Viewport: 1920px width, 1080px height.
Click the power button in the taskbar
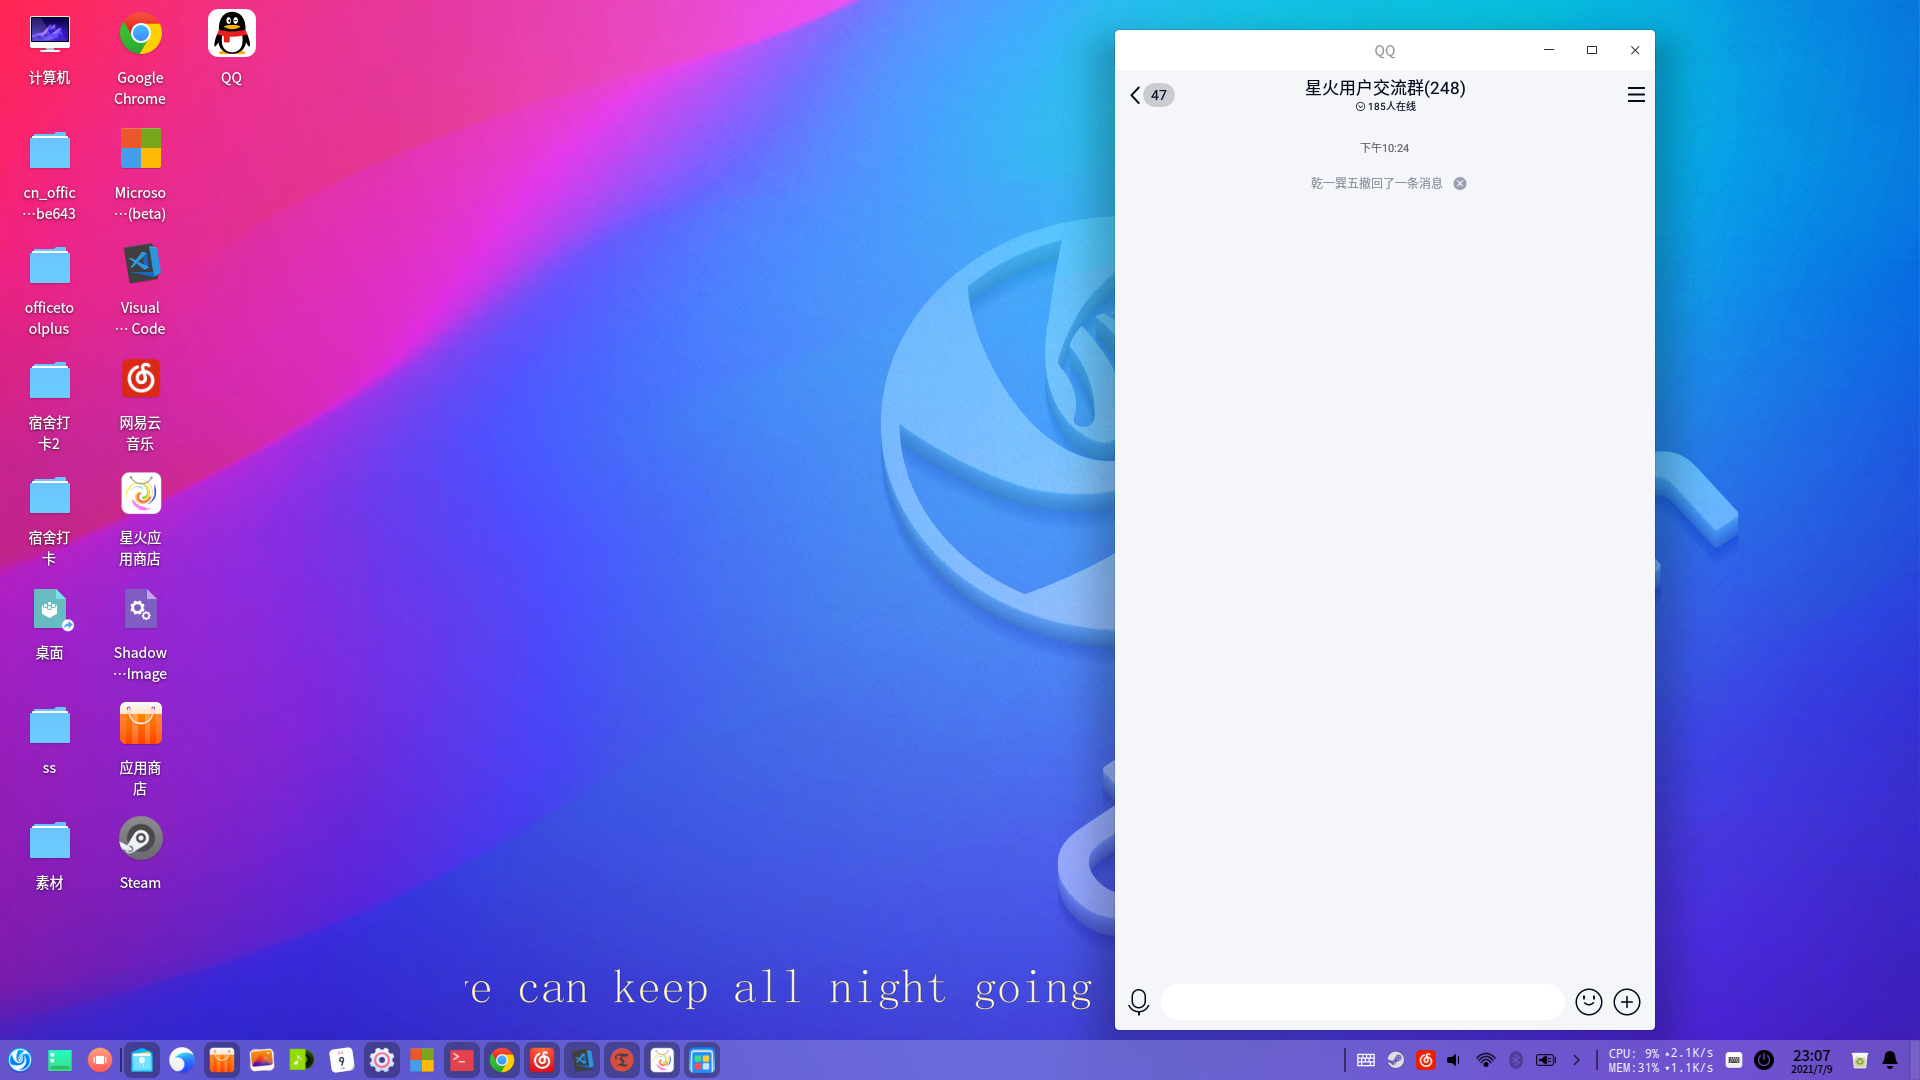tap(1764, 1060)
